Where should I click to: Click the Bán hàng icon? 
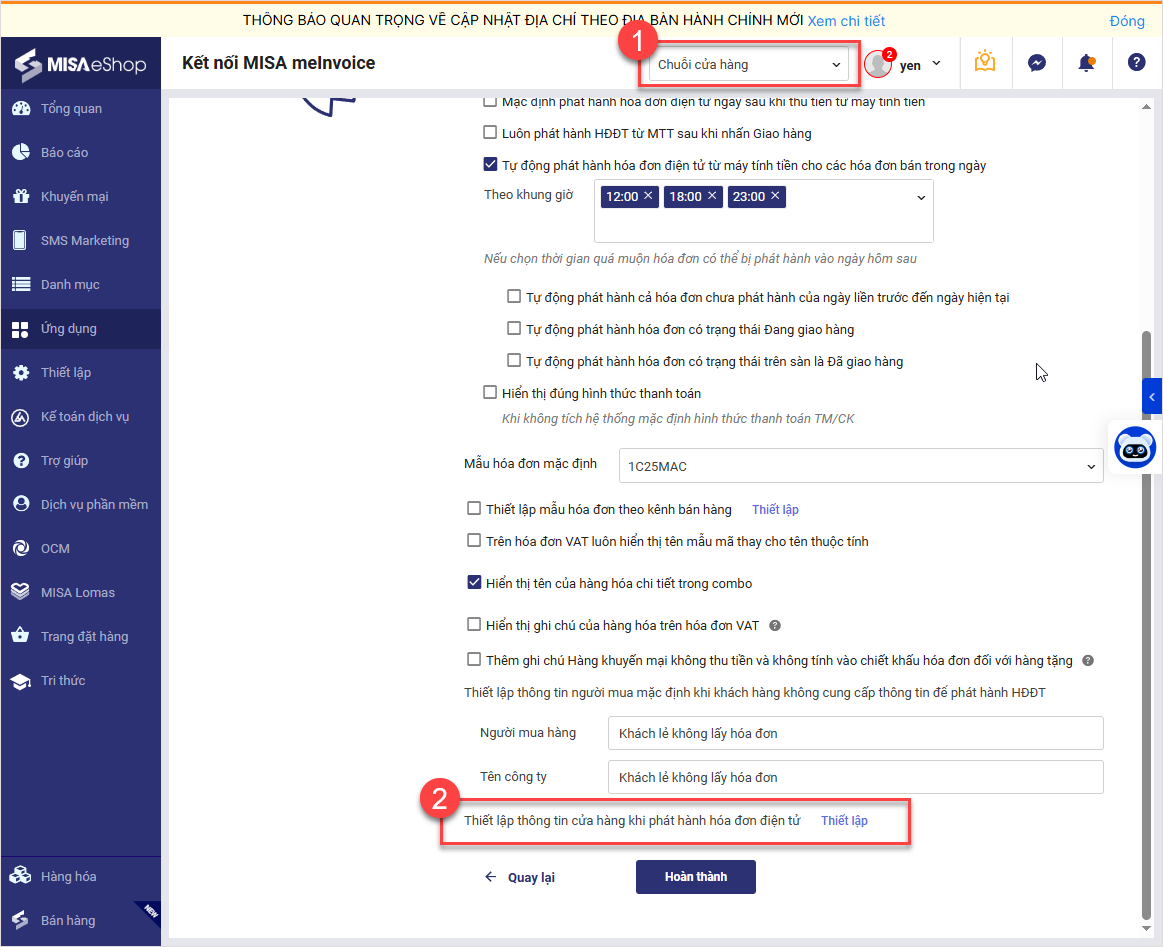(x=21, y=920)
